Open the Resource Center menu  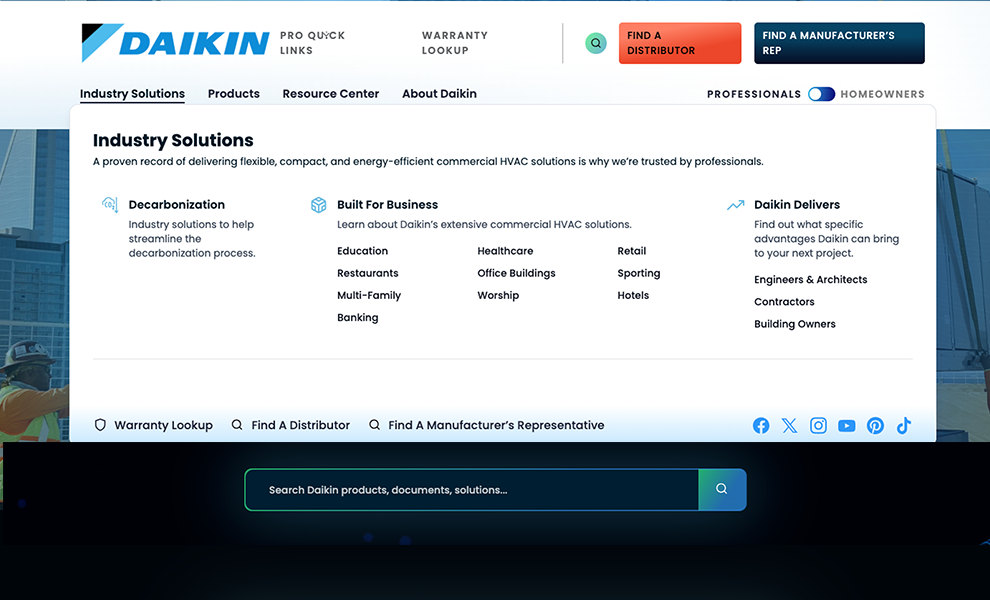coord(331,94)
